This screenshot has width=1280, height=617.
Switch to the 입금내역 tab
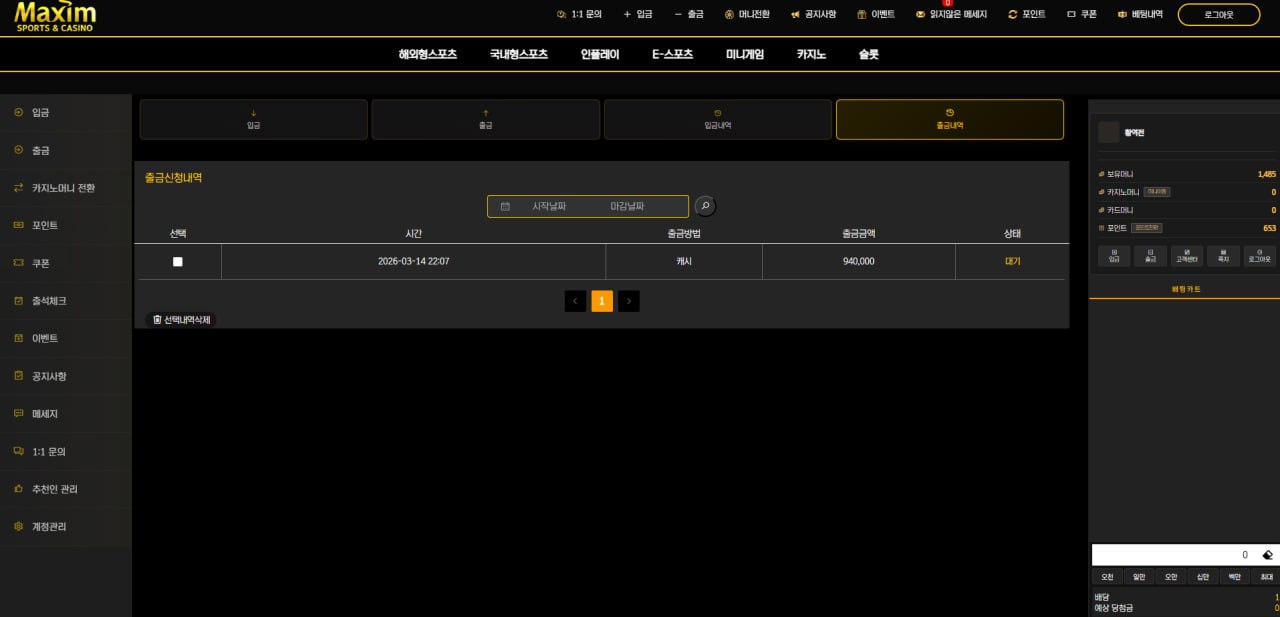point(717,119)
